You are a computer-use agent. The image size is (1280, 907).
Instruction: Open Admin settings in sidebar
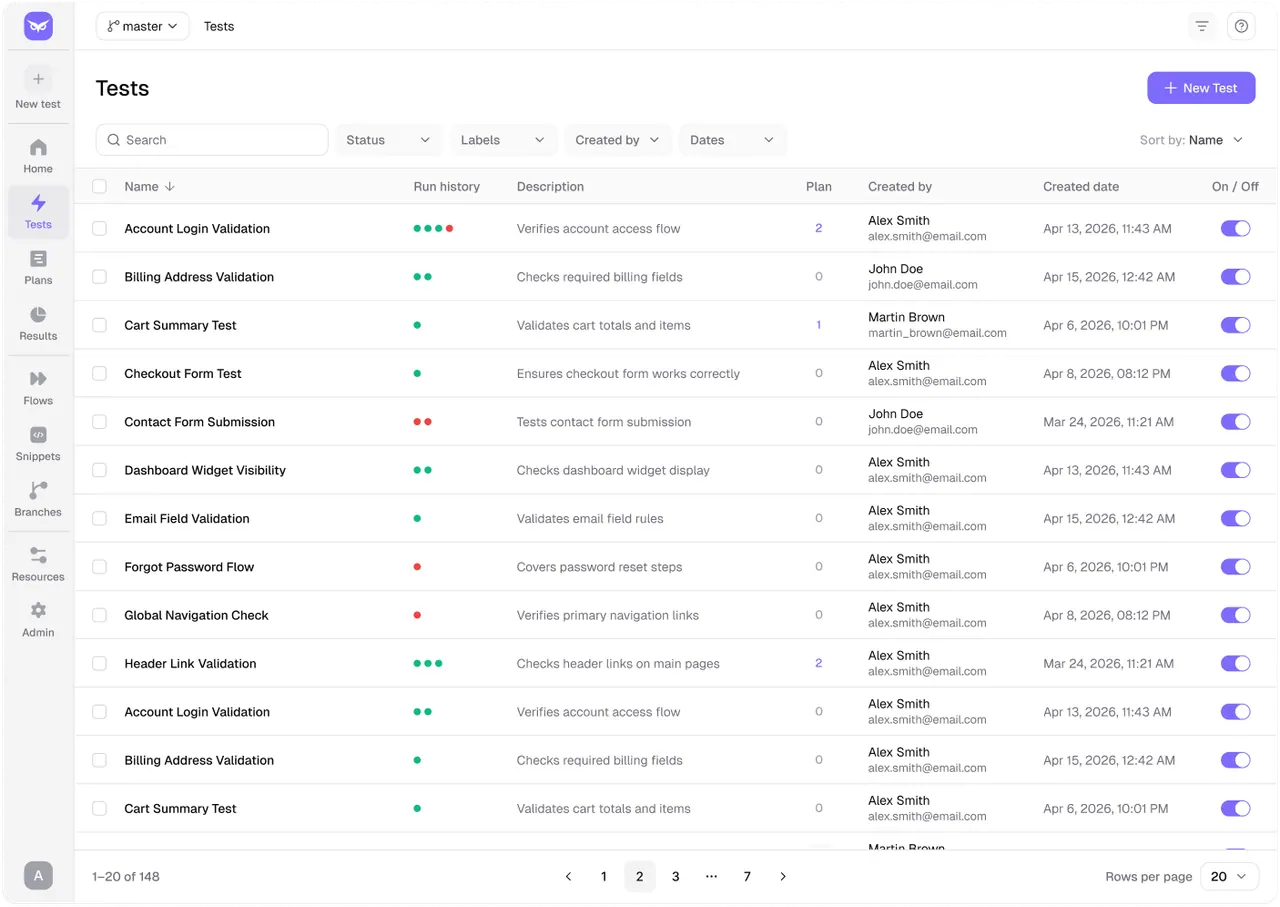38,619
